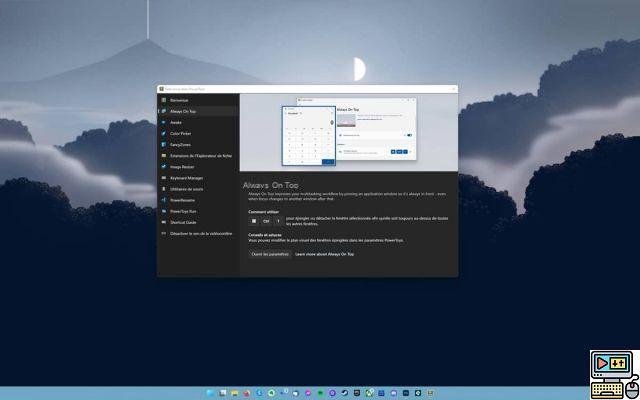Open the Windows Start menu in the taskbar
The image size is (640, 400).
211,393
